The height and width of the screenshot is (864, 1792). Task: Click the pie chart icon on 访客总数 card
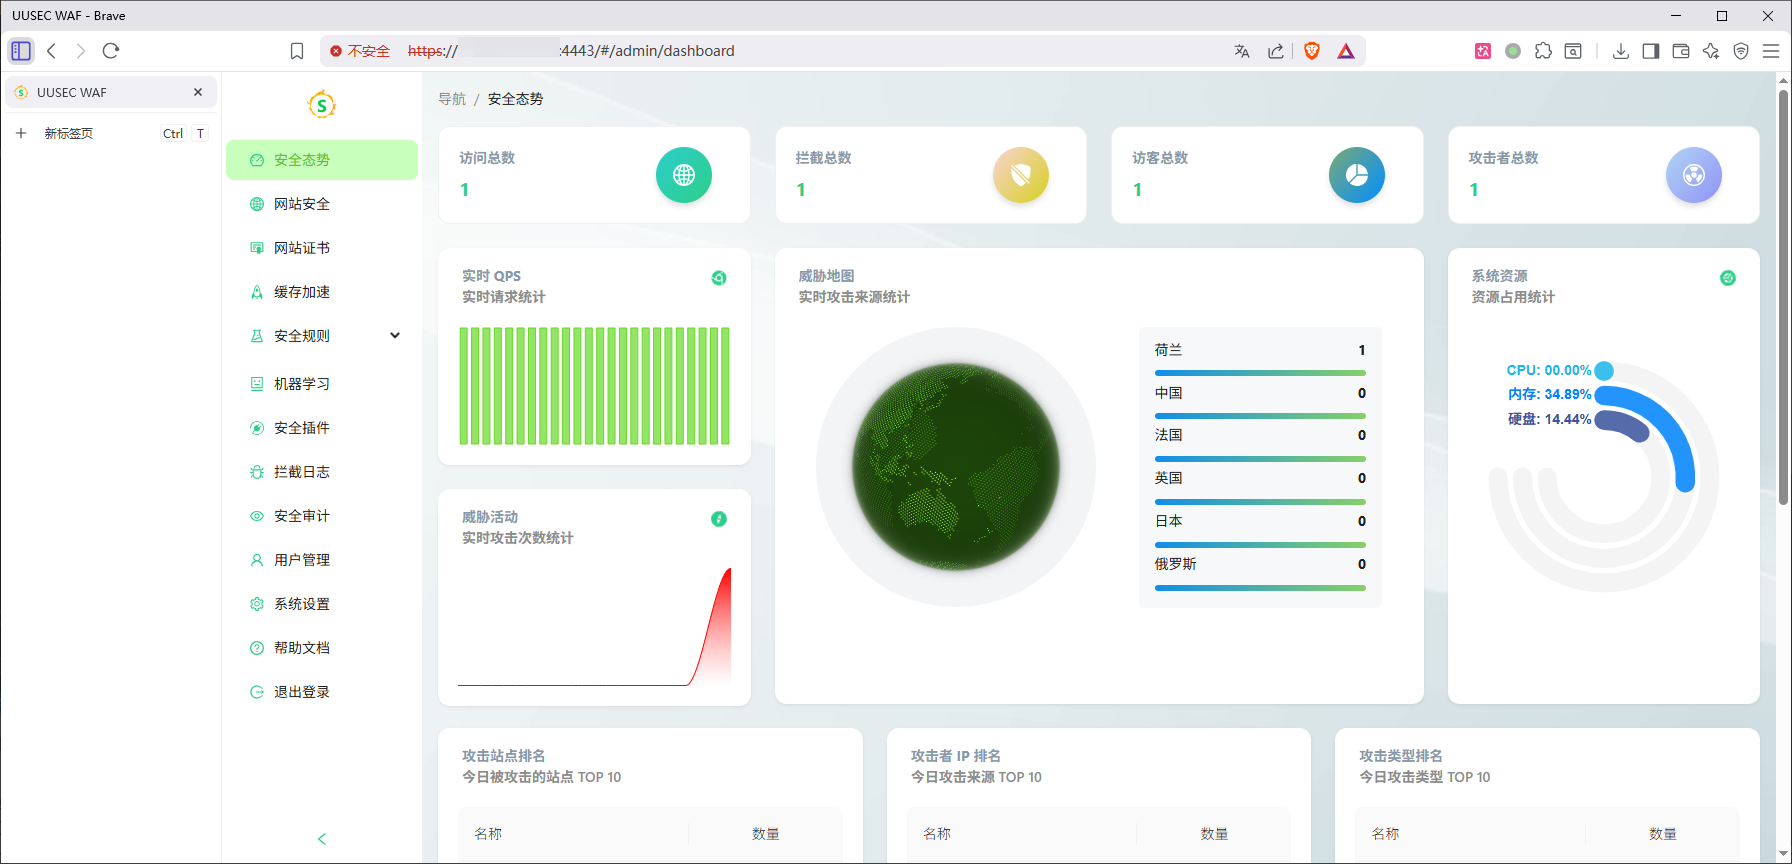pyautogui.click(x=1357, y=175)
